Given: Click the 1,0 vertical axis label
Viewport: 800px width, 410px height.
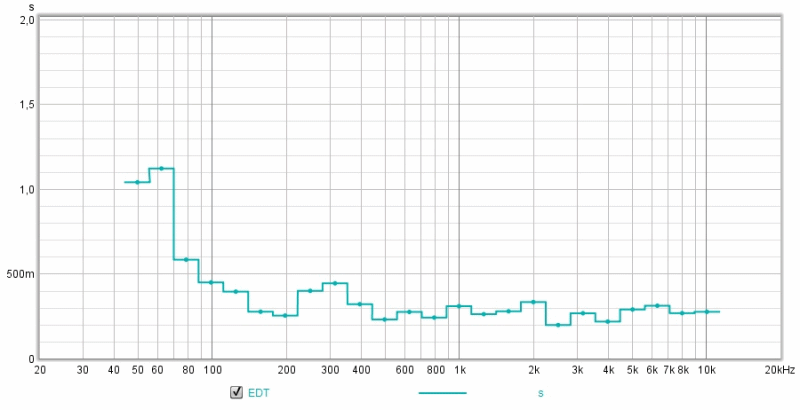Looking at the screenshot, I should coord(27,189).
